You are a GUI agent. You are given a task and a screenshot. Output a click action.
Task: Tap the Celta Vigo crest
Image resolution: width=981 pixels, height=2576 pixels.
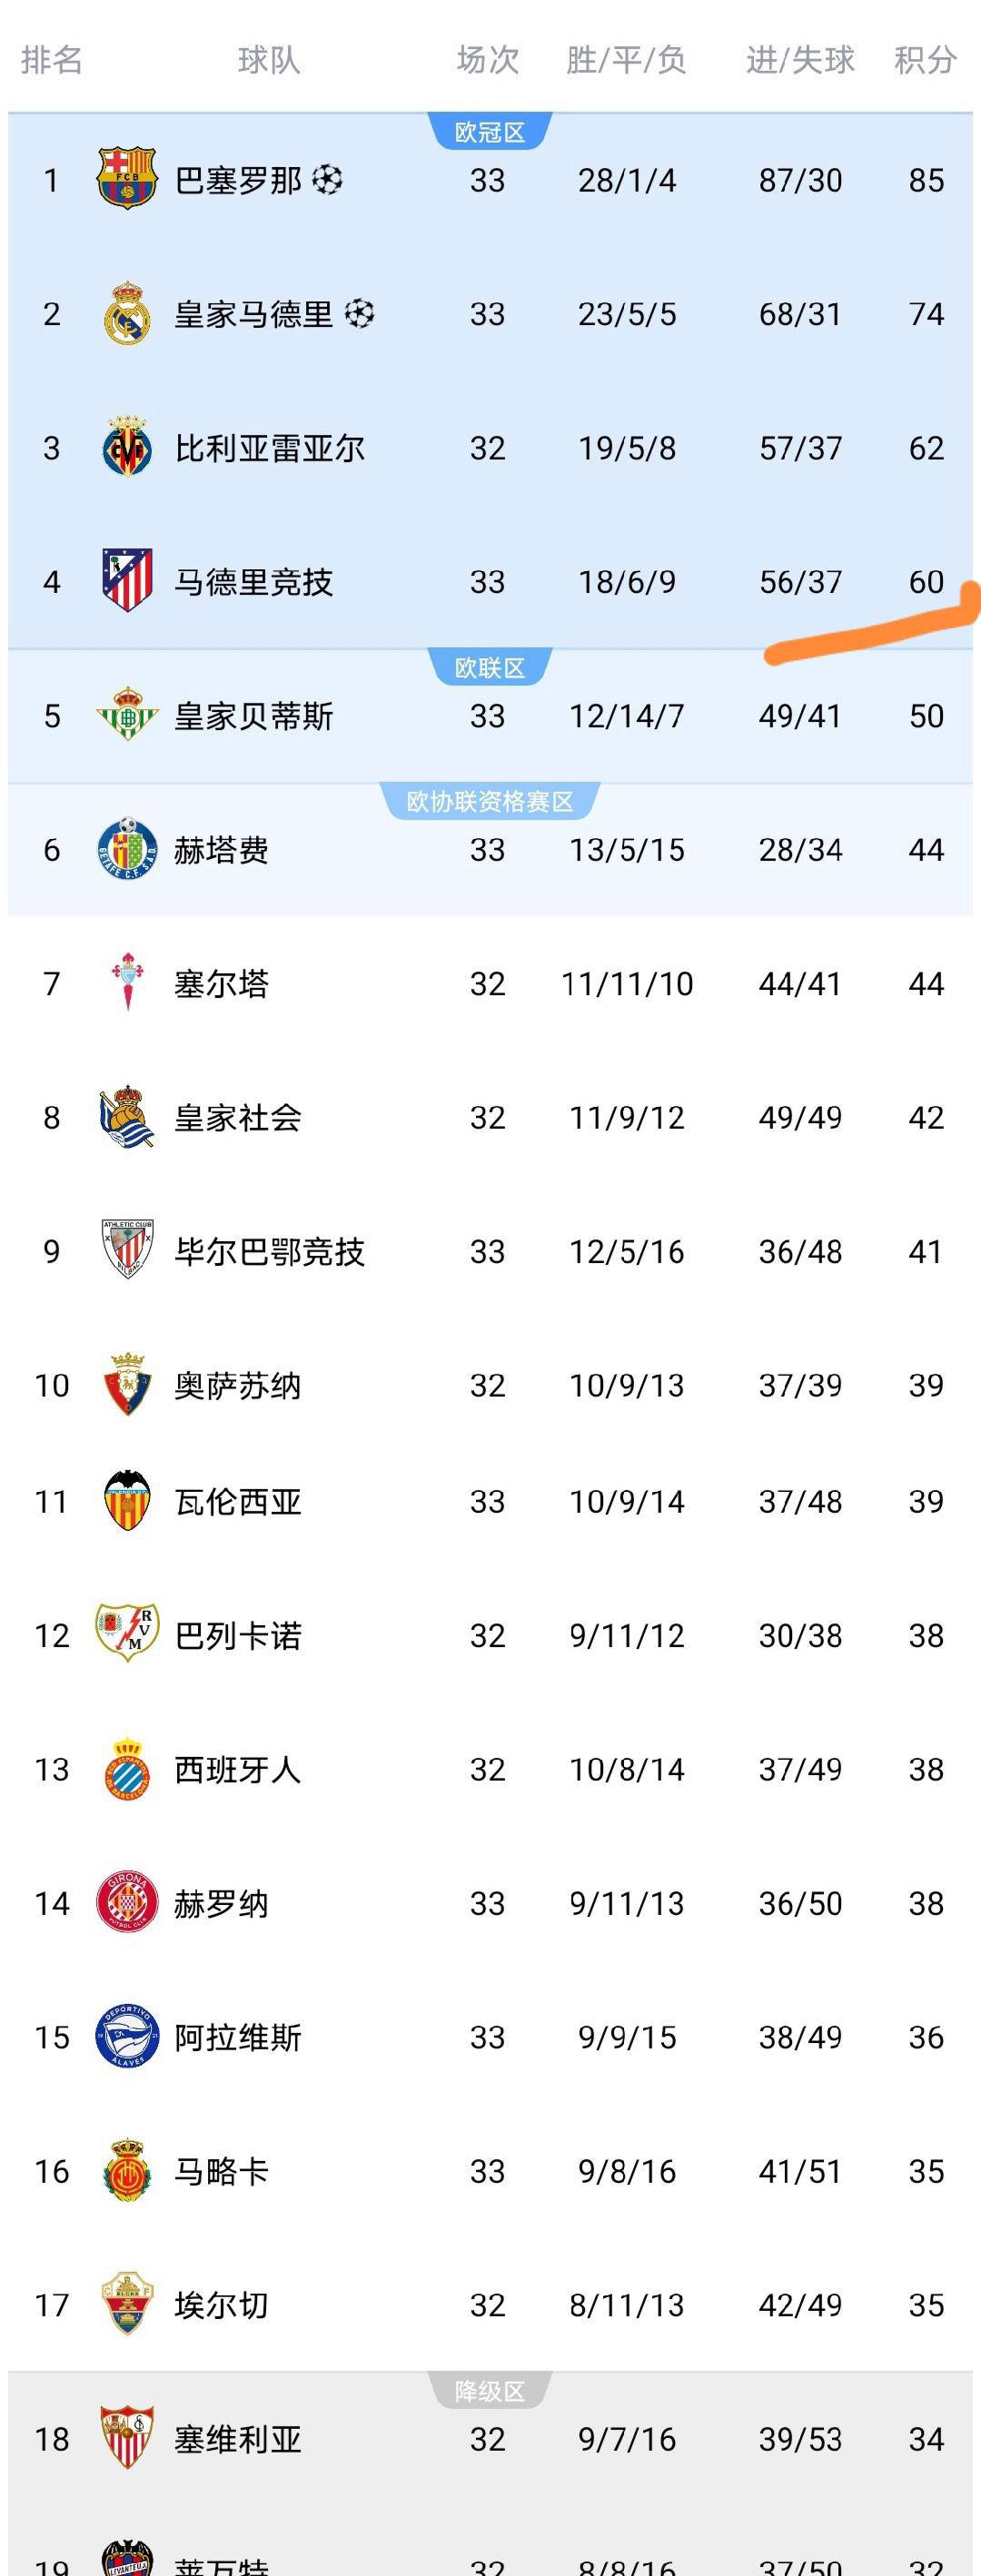coord(127,983)
